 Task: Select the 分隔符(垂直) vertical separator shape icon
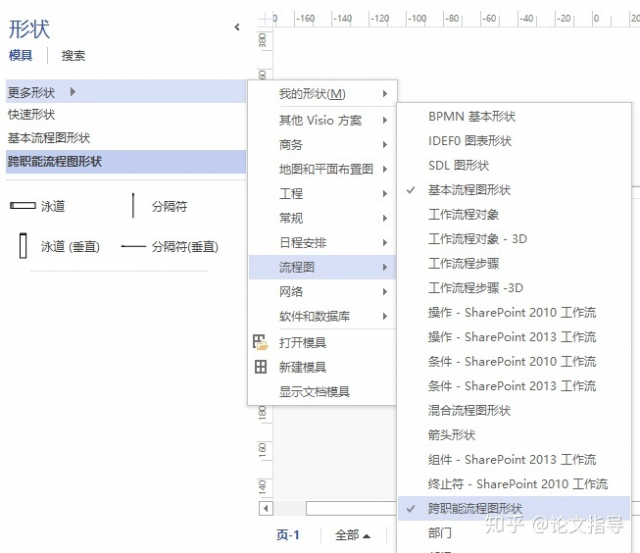[133, 246]
